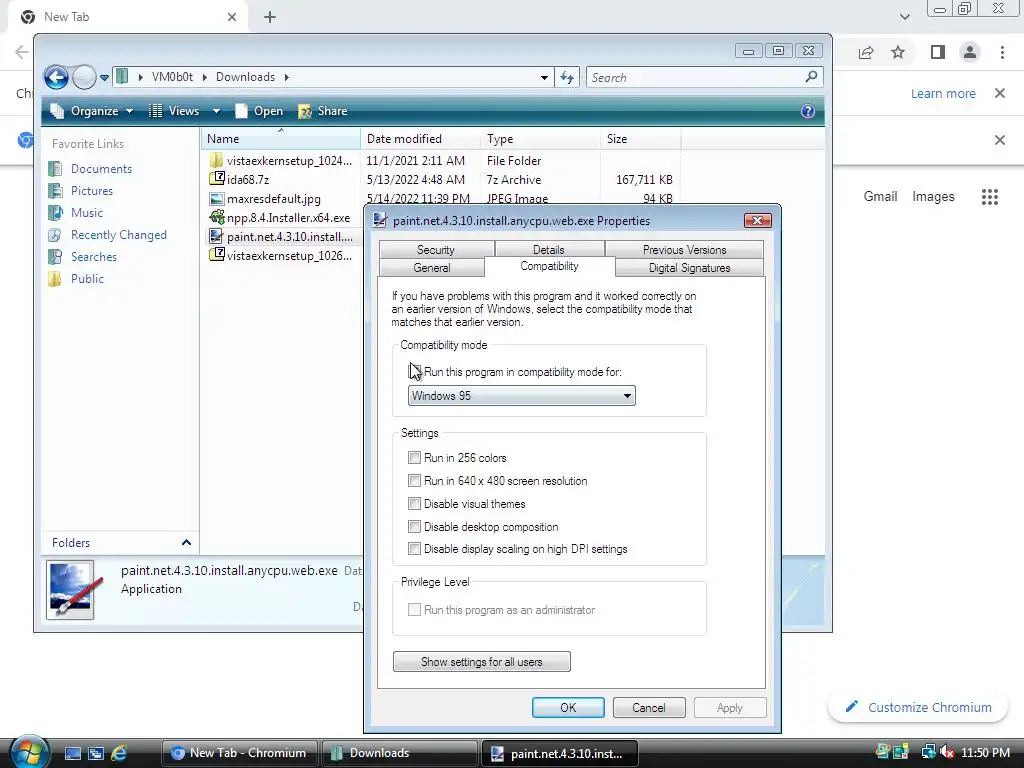Click OK in Properties dialog
The height and width of the screenshot is (768, 1024).
[568, 707]
